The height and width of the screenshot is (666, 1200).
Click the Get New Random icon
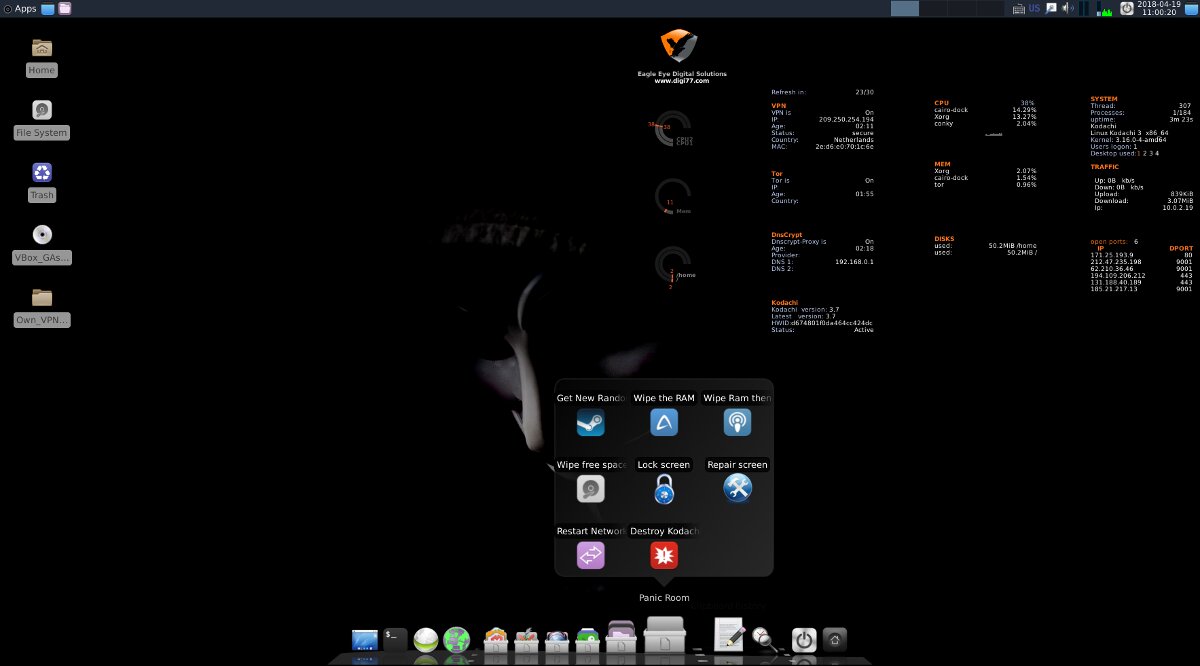[591, 422]
